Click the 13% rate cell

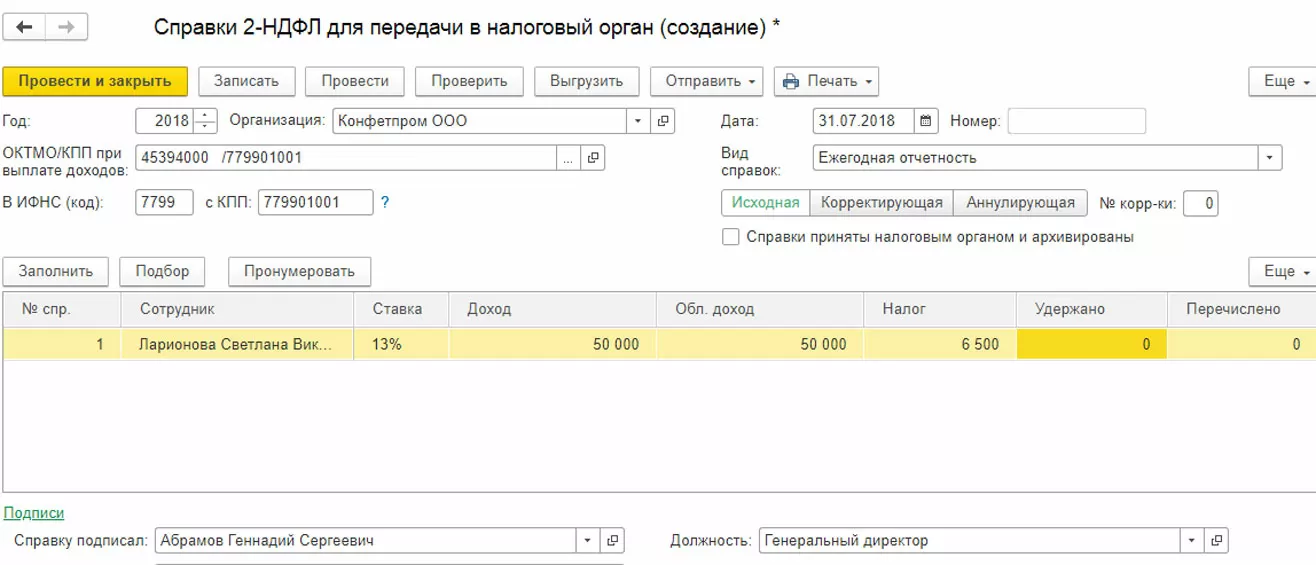pos(401,344)
